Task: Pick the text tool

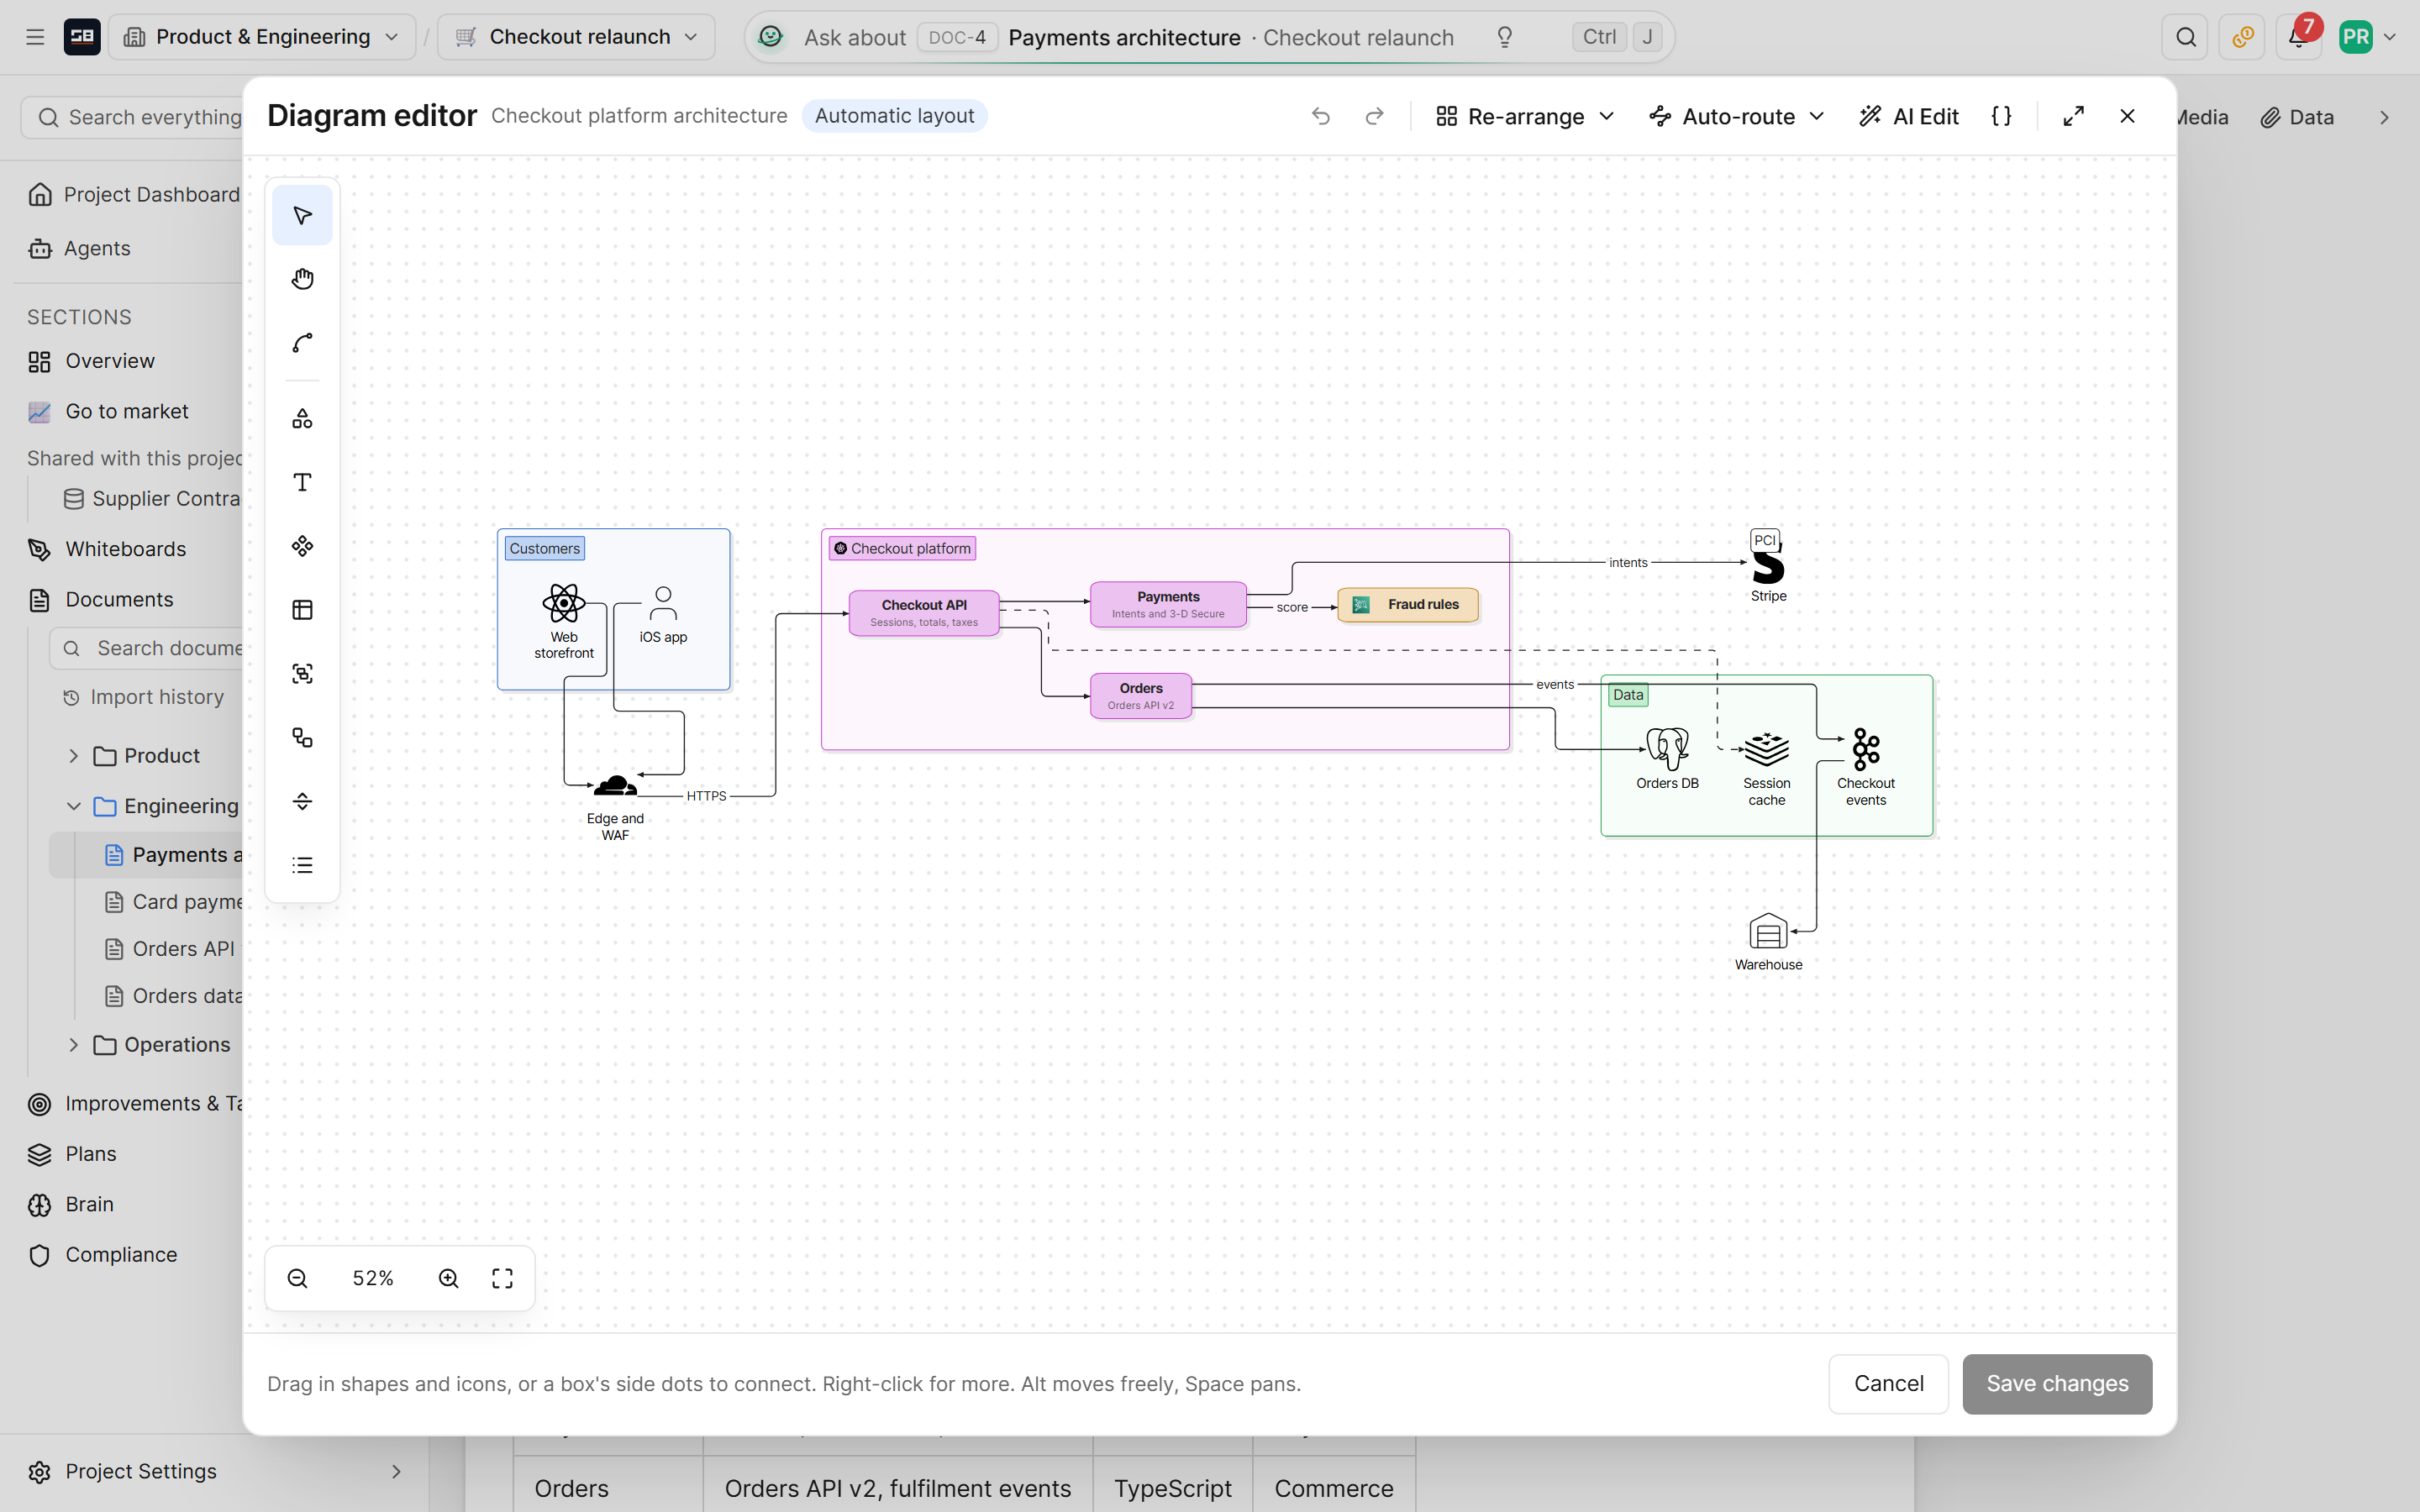Action: pos(302,483)
